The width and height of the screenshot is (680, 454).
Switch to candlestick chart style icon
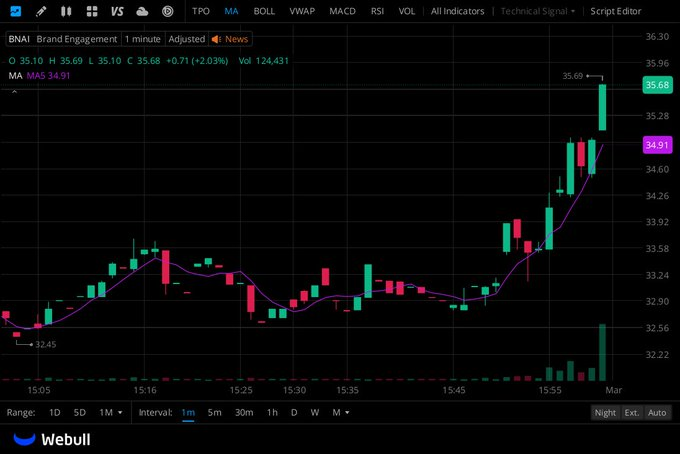66,11
